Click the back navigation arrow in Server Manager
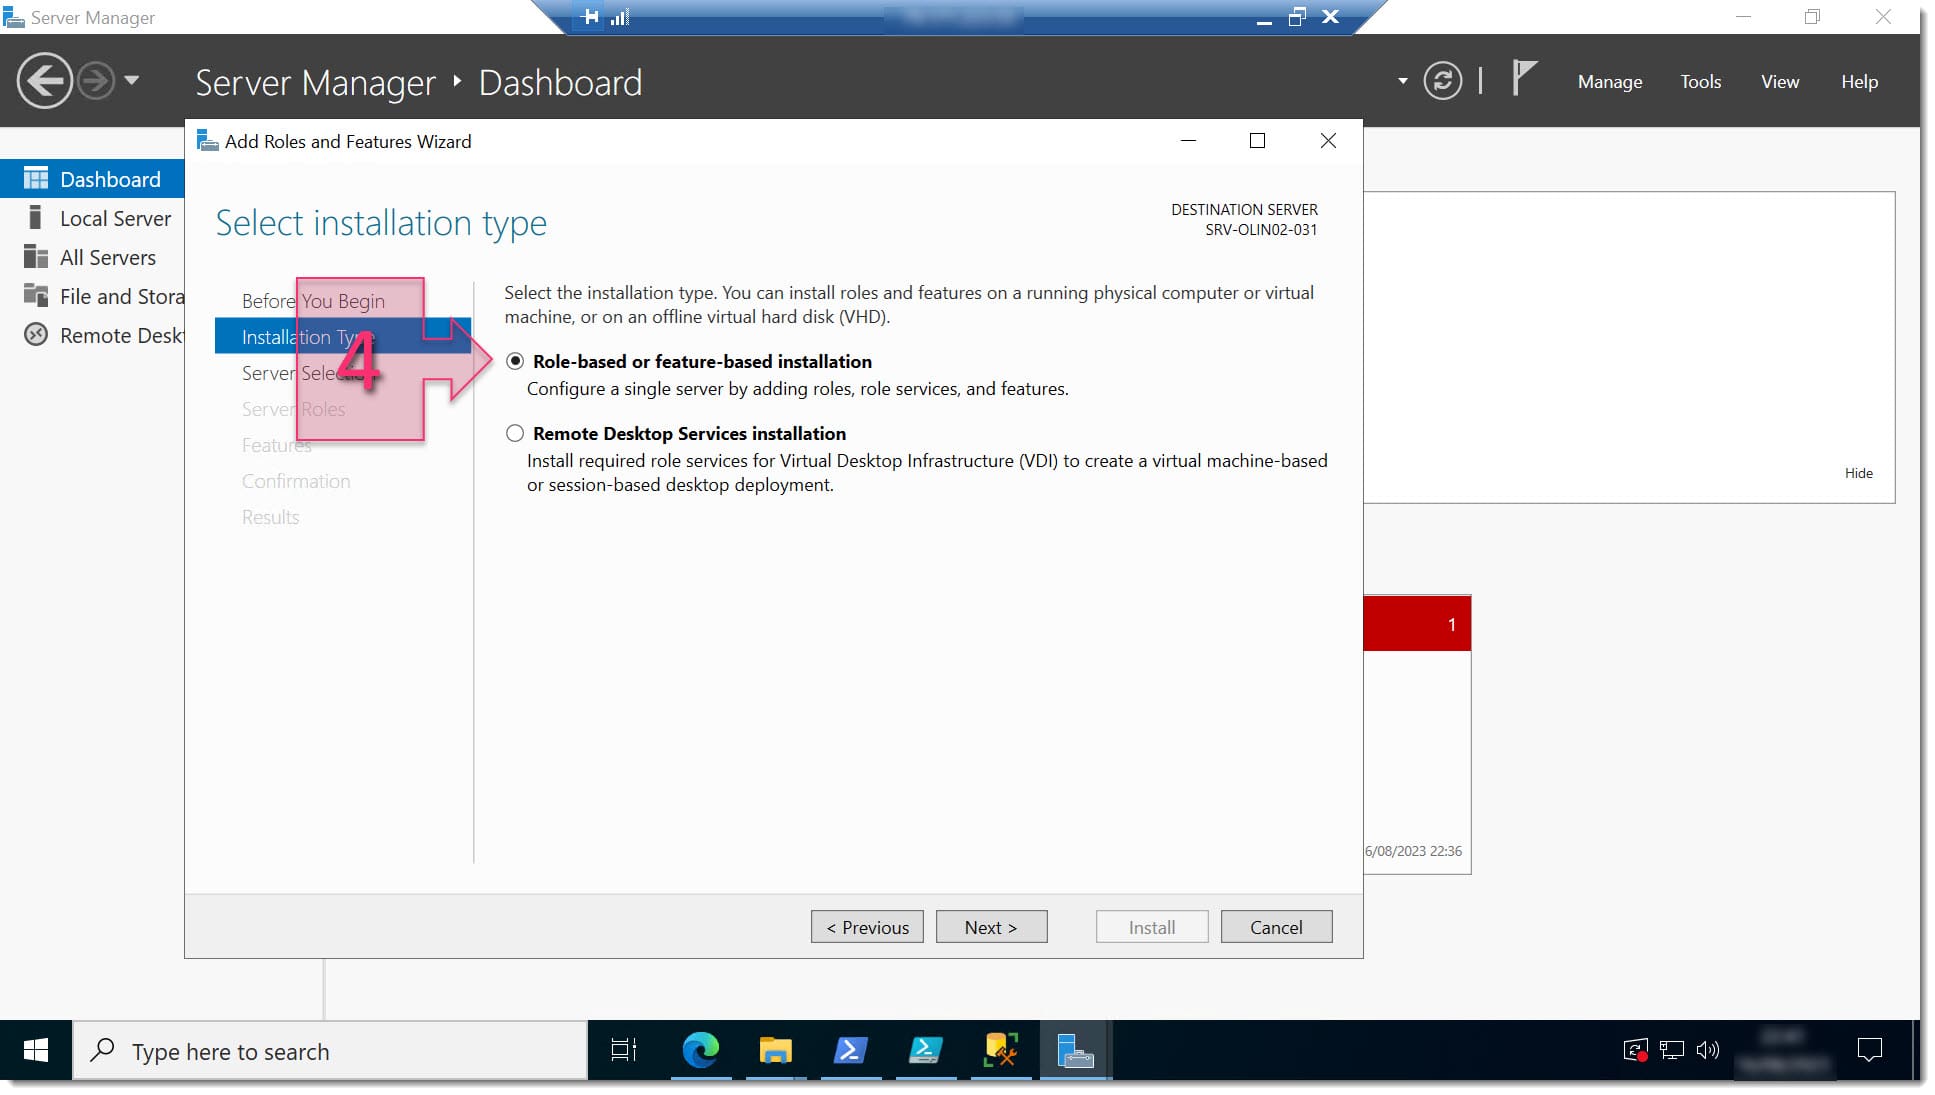Image resolution: width=1935 pixels, height=1095 pixels. pyautogui.click(x=44, y=80)
